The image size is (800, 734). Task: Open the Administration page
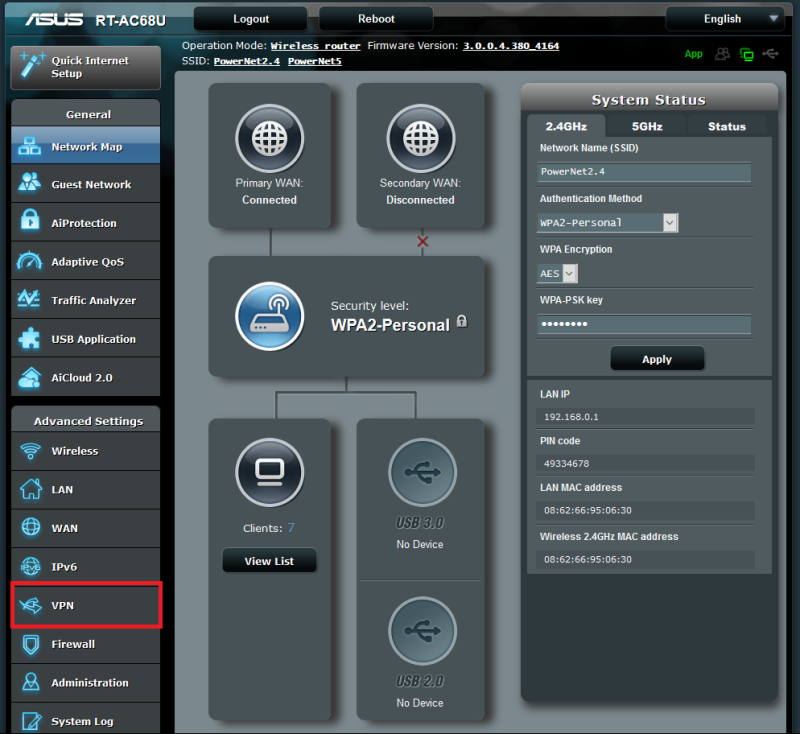pyautogui.click(x=86, y=682)
